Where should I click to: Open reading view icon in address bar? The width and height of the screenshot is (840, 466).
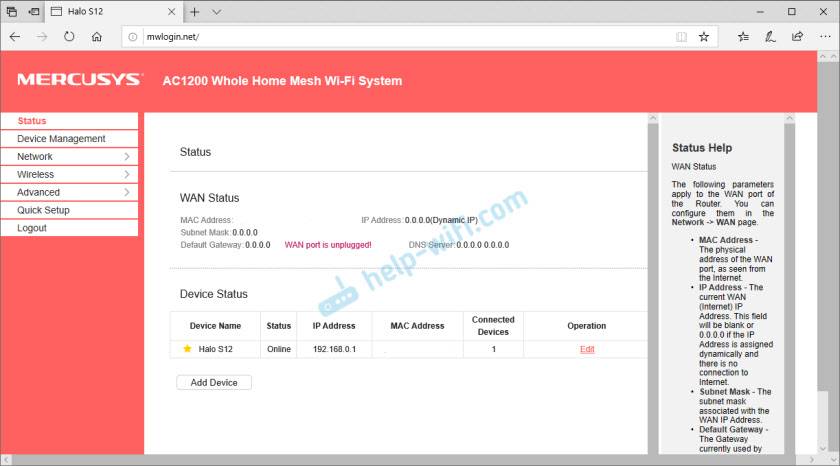click(681, 37)
